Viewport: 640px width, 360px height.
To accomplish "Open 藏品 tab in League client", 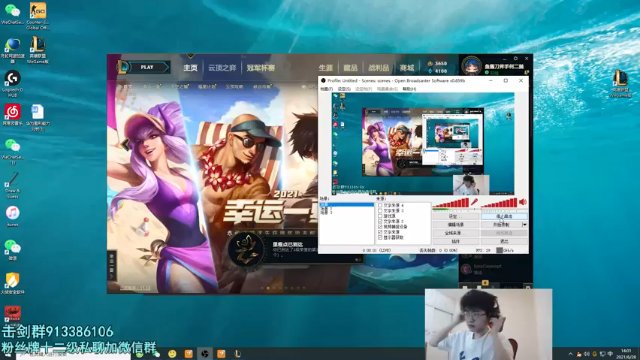I will pos(350,68).
